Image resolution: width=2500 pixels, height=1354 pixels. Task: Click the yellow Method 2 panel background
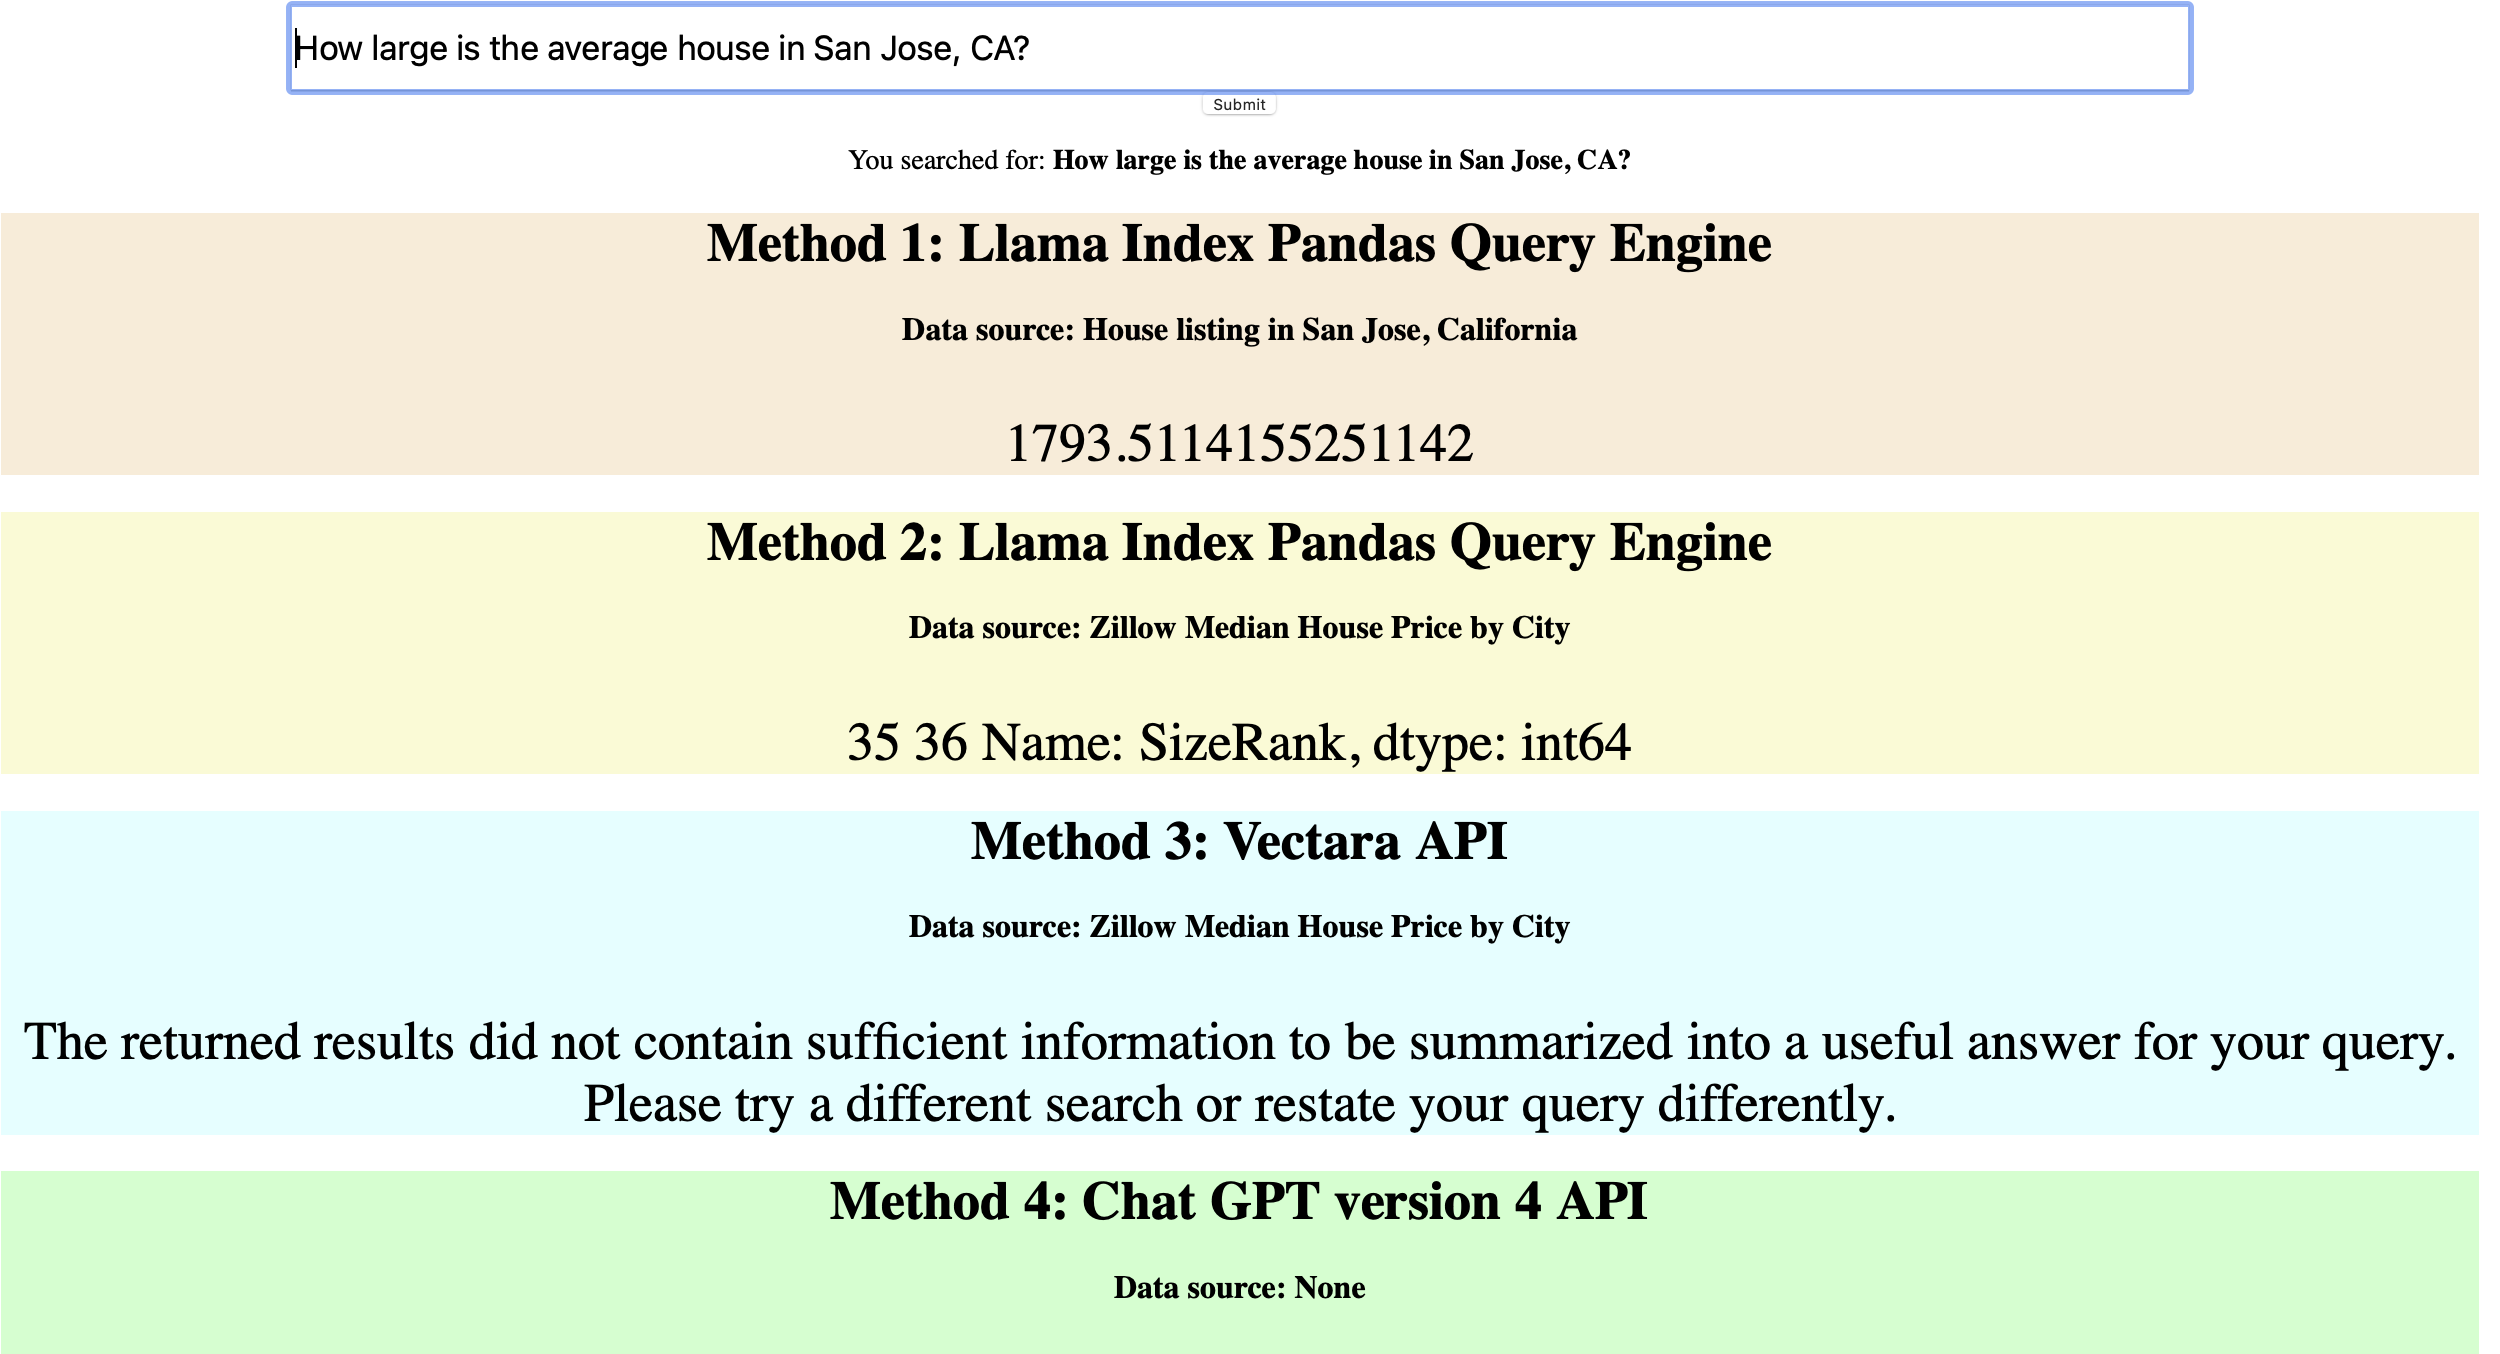click(x=300, y=680)
